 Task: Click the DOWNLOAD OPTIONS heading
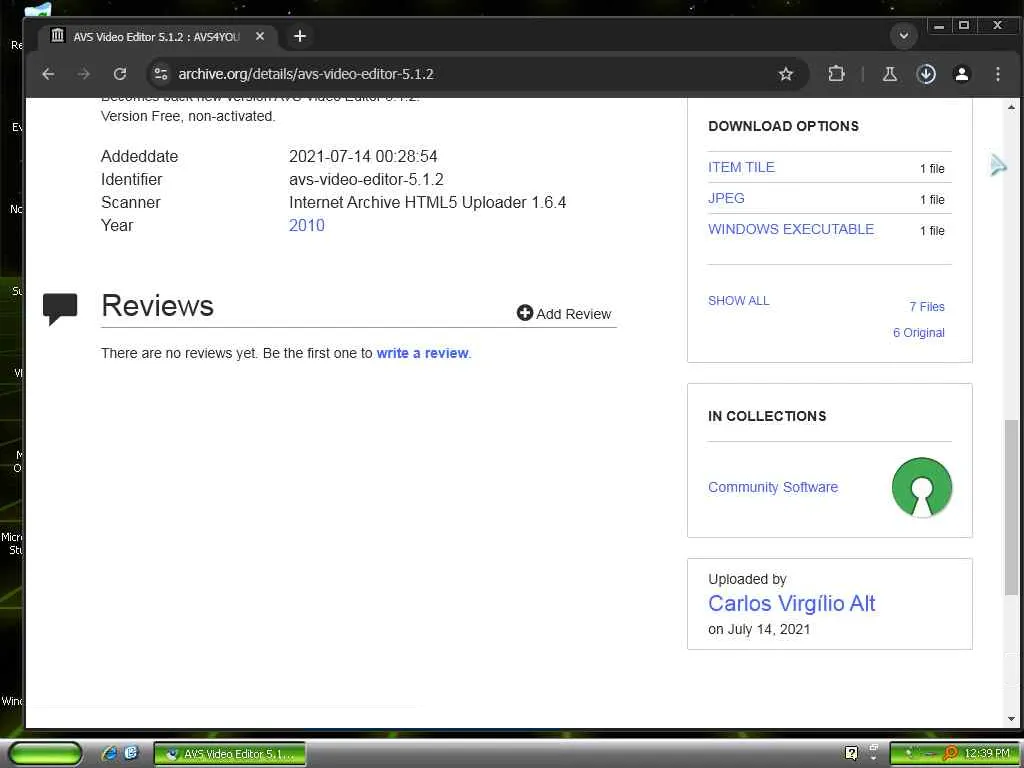pyautogui.click(x=784, y=126)
